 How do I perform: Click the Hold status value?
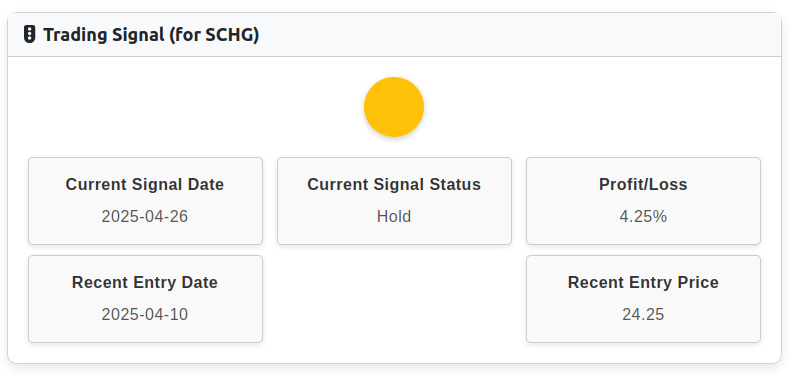(x=394, y=217)
